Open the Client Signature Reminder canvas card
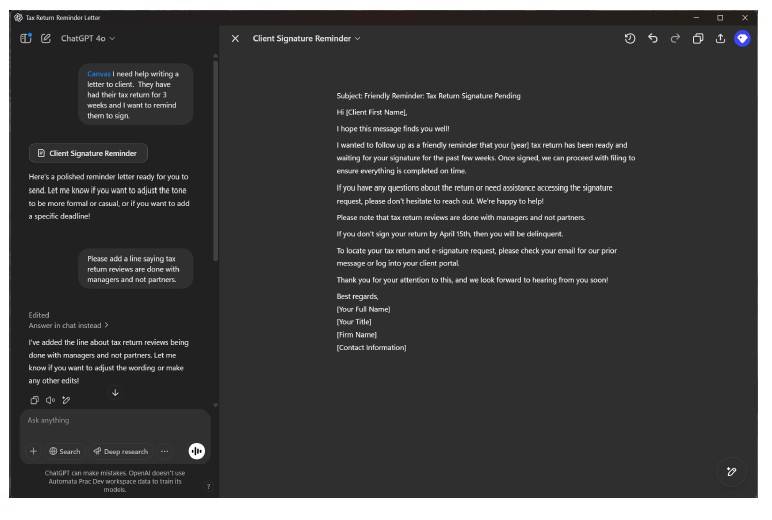This screenshot has width=772, height=520. point(89,153)
